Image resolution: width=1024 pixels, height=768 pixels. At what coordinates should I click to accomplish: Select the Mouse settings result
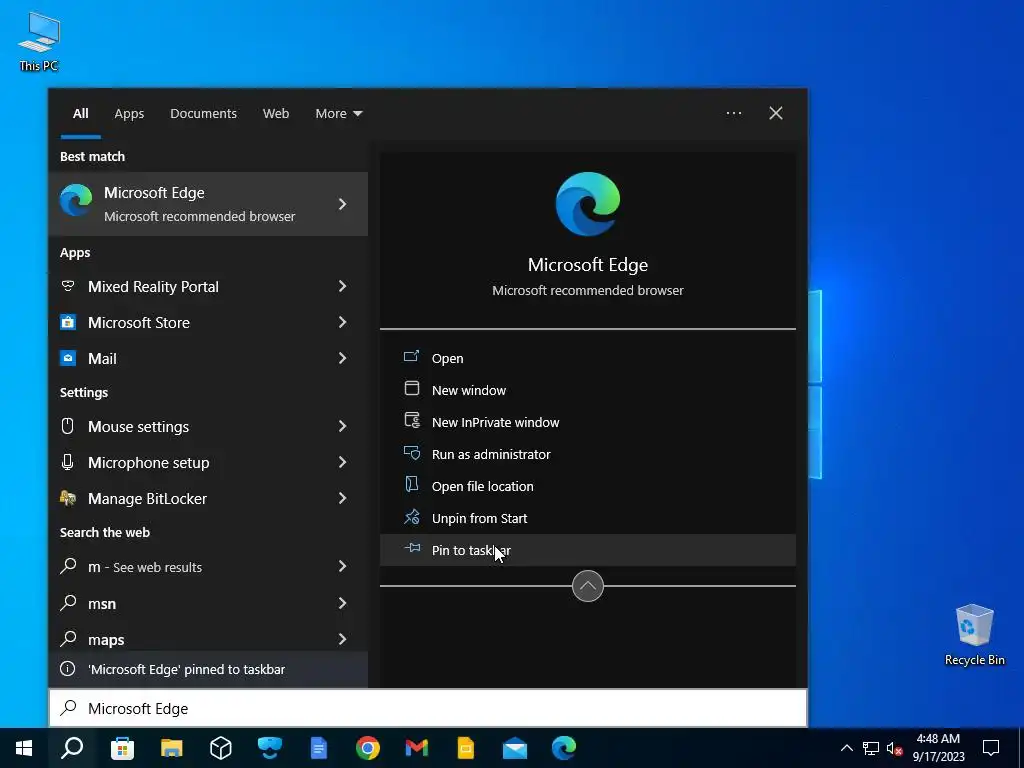(x=208, y=426)
